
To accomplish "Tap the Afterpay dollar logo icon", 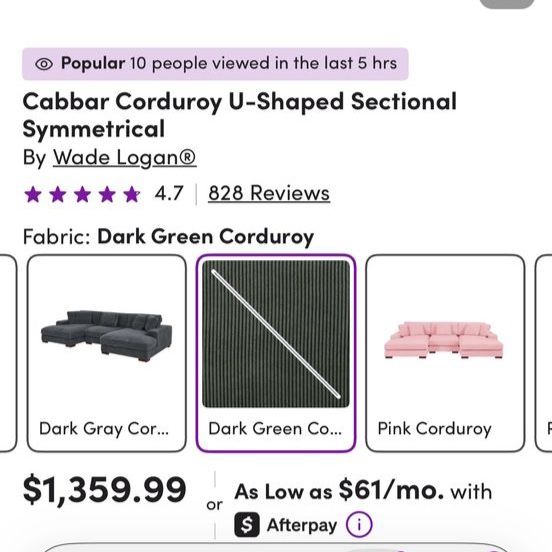I will point(247,525).
